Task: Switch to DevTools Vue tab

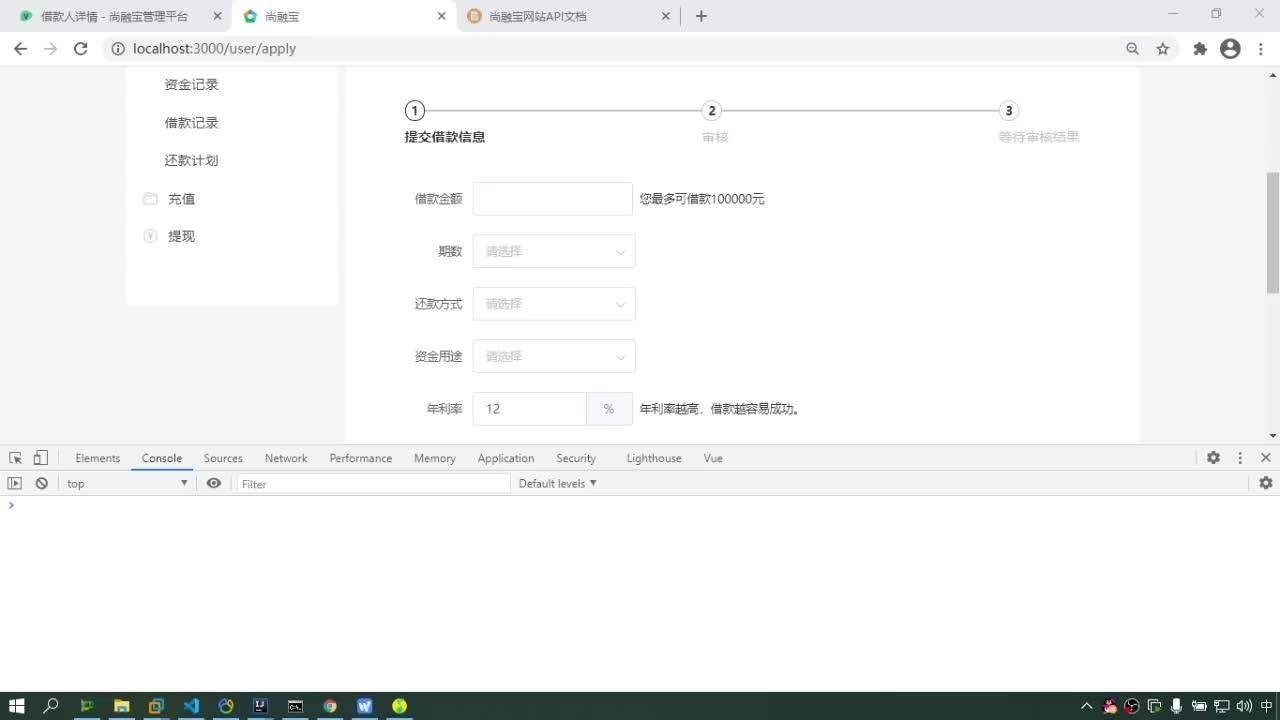Action: click(713, 458)
